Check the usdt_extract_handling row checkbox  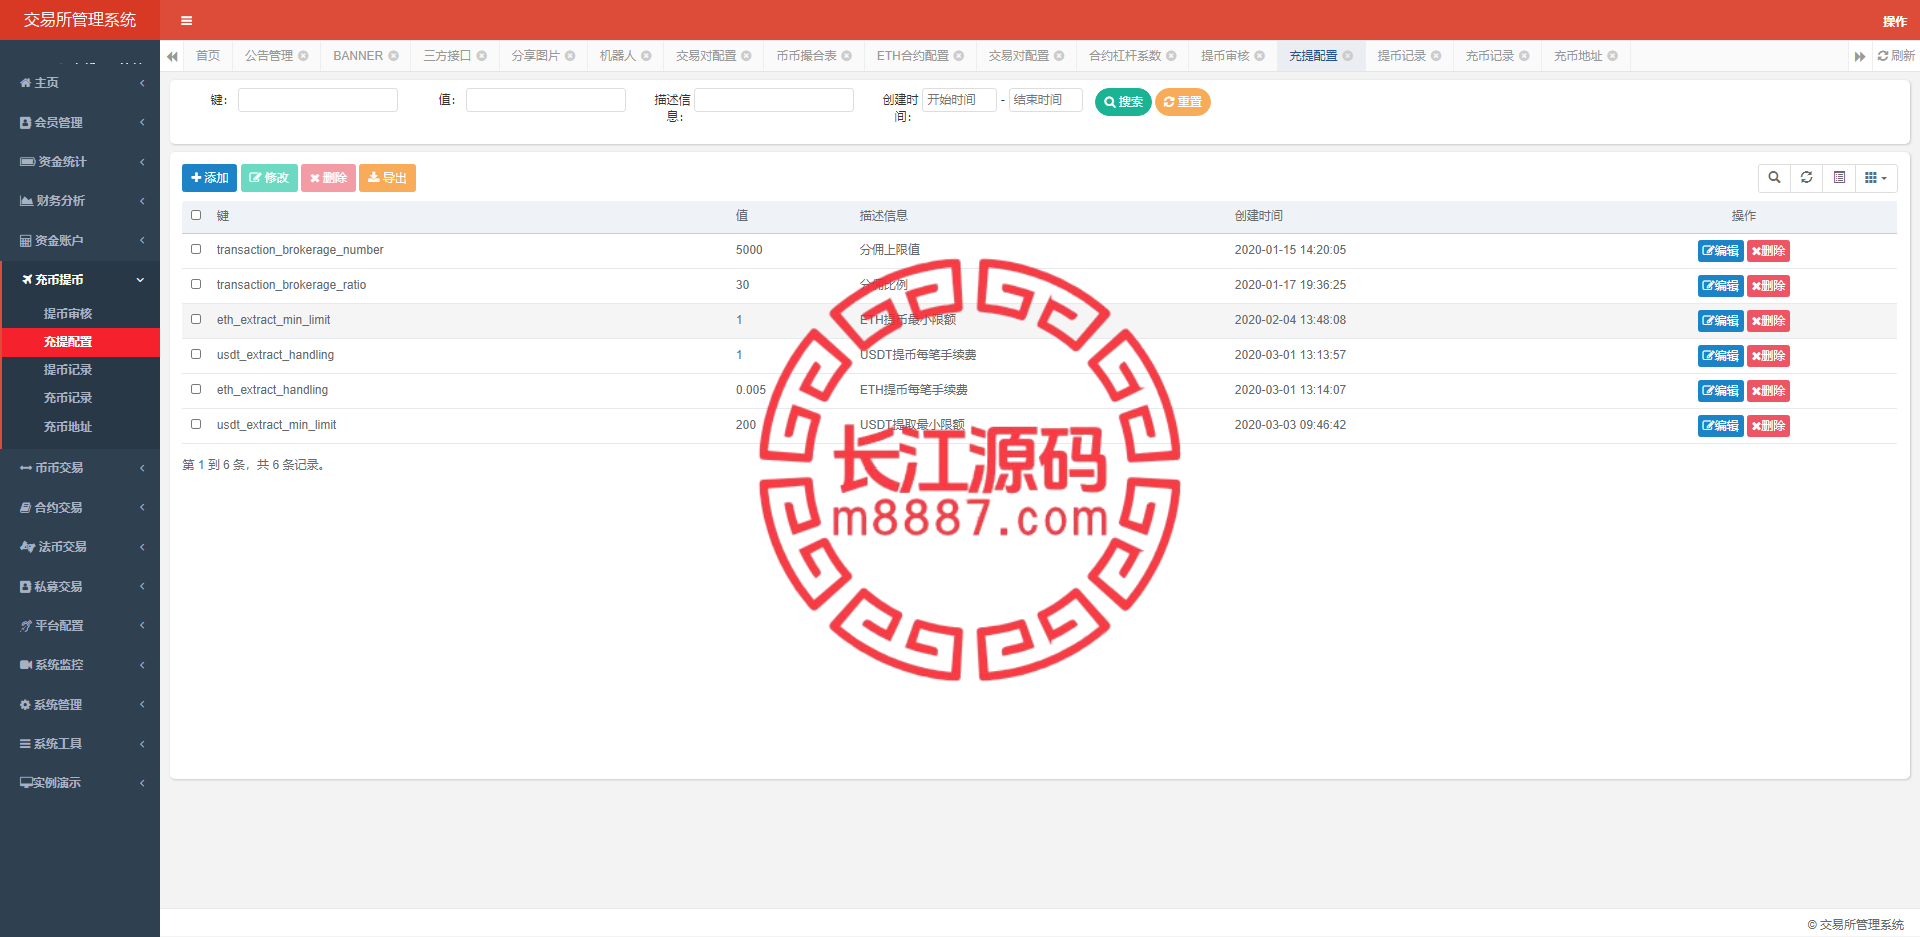tap(196, 354)
